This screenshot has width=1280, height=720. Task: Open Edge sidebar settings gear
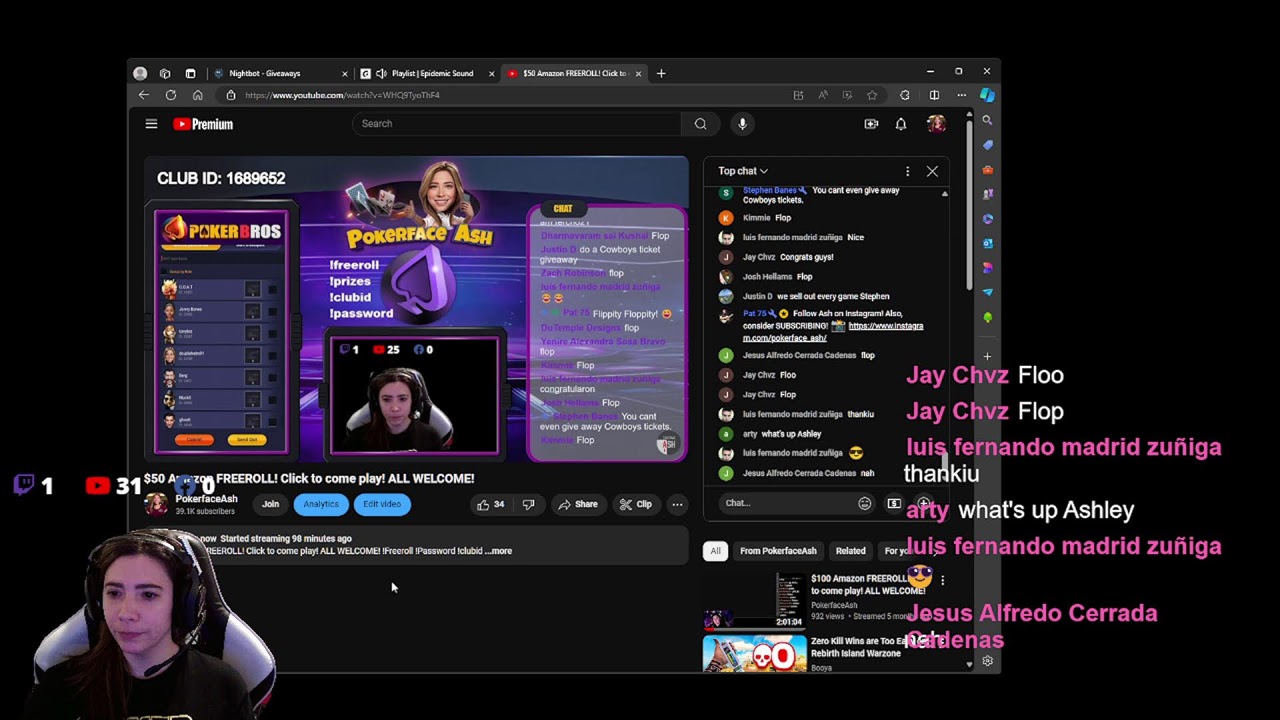pyautogui.click(x=987, y=661)
